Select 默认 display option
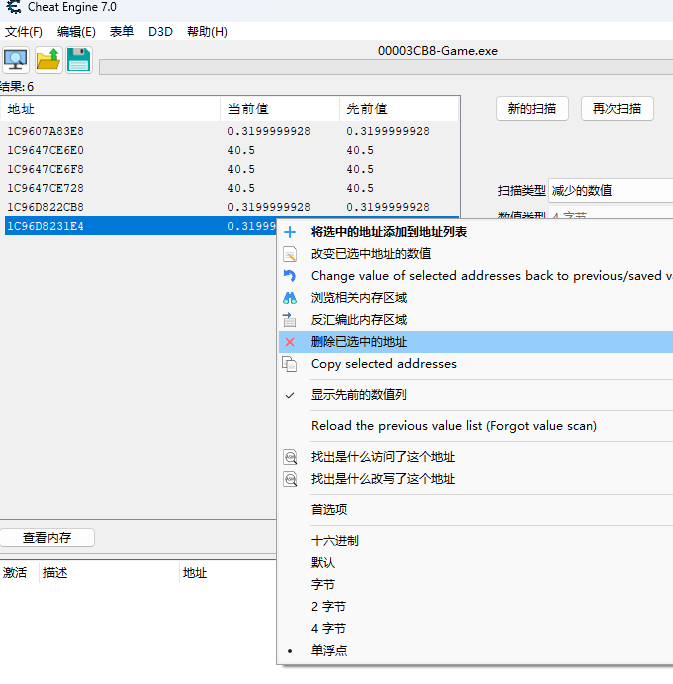The height and width of the screenshot is (684, 673). [475, 563]
